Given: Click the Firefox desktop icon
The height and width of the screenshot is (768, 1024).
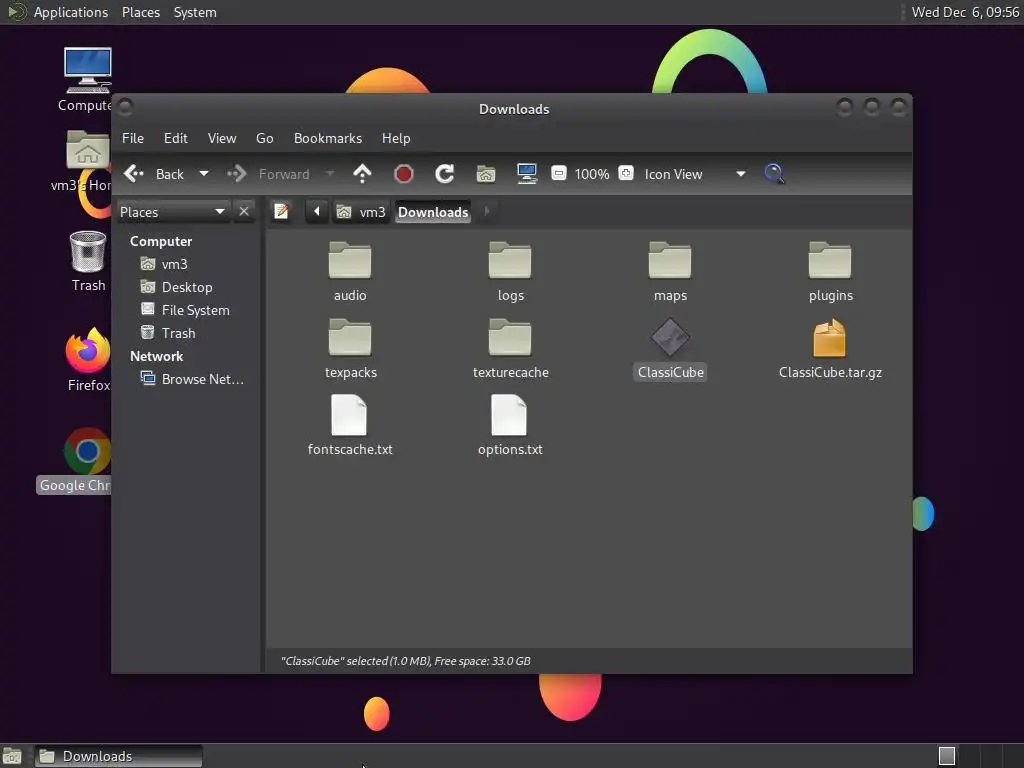Looking at the screenshot, I should (88, 349).
